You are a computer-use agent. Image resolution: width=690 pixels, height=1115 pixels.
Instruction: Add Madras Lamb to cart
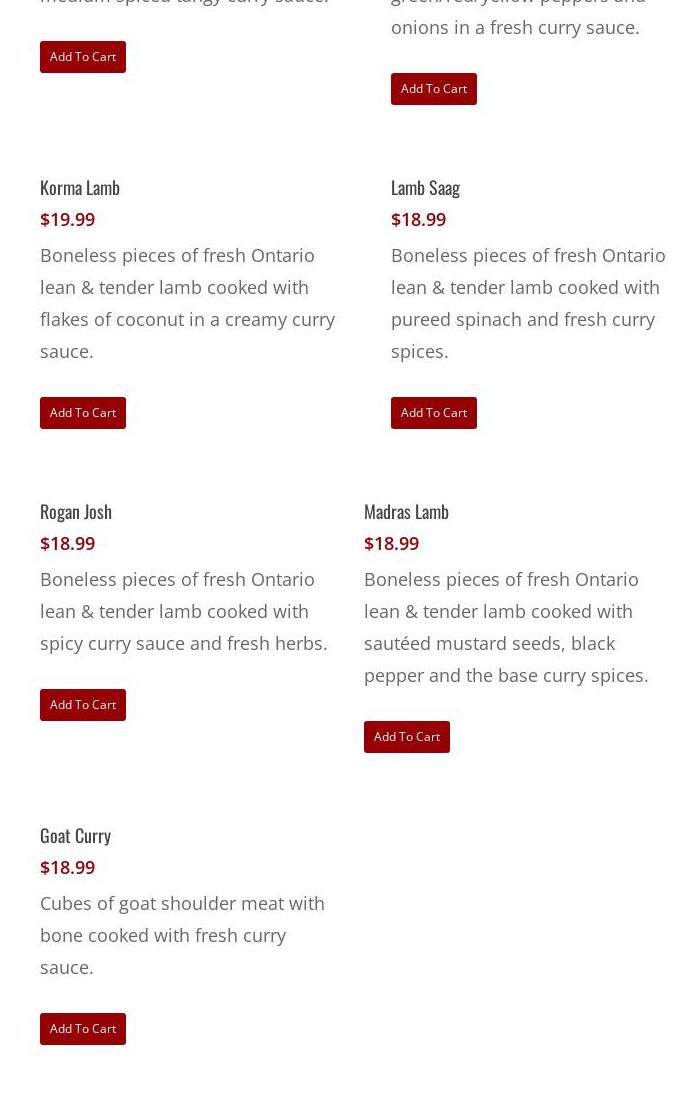click(x=406, y=737)
